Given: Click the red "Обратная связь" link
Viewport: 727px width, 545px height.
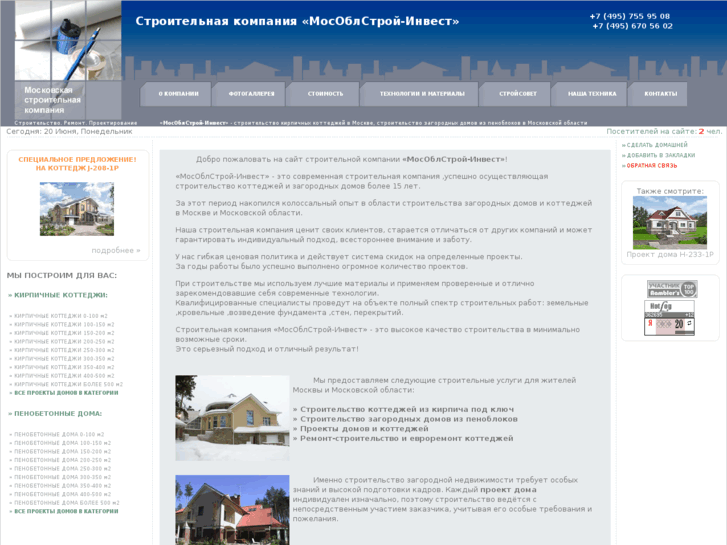Looking at the screenshot, I should coord(651,166).
